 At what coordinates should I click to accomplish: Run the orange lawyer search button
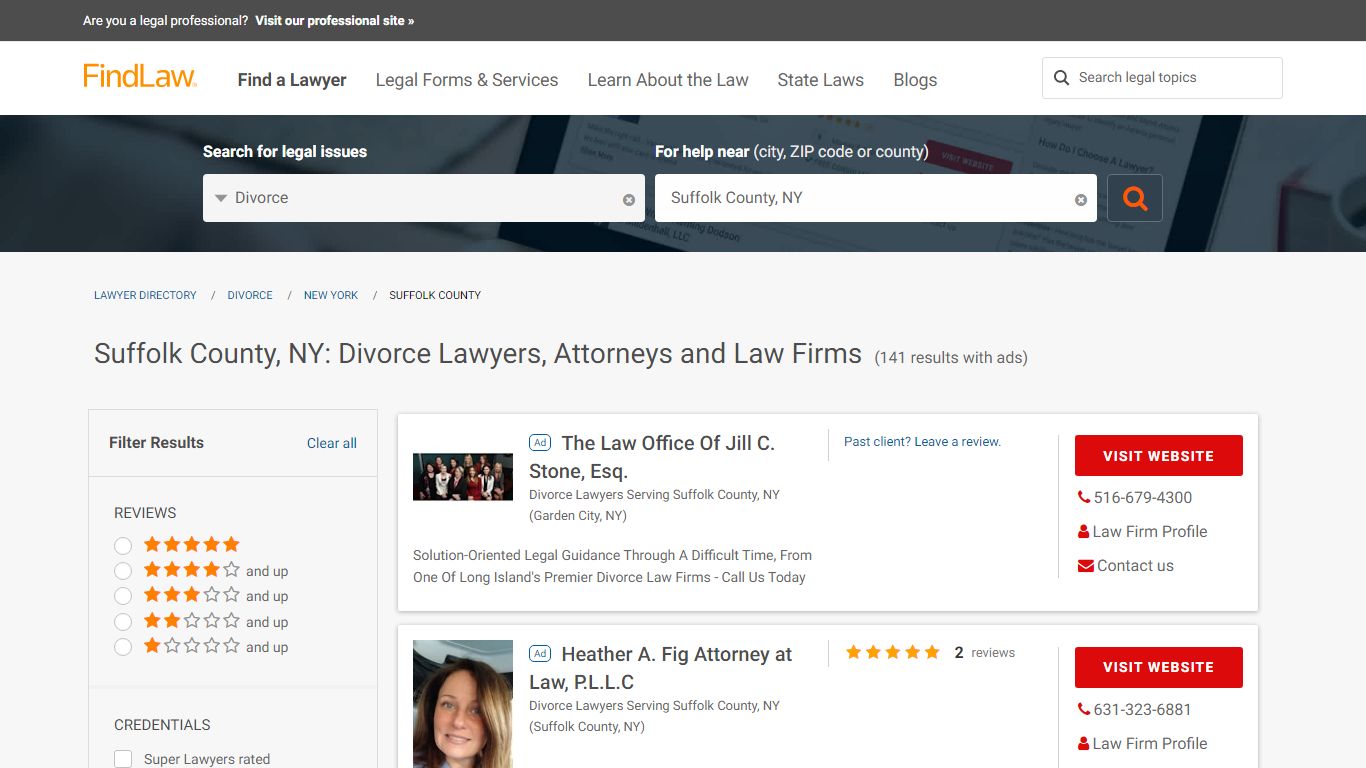1135,198
